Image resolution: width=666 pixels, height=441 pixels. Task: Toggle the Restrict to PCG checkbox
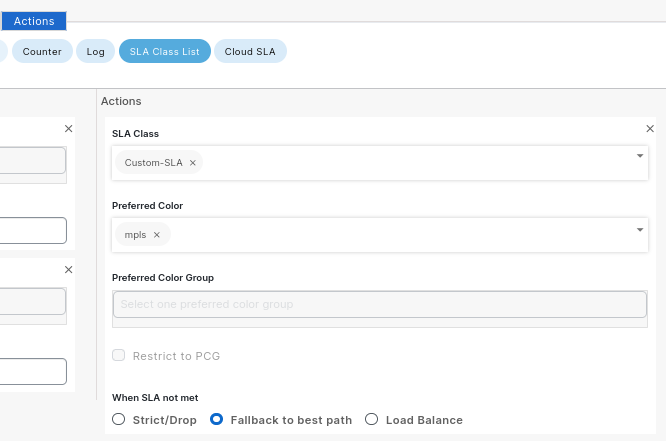119,356
